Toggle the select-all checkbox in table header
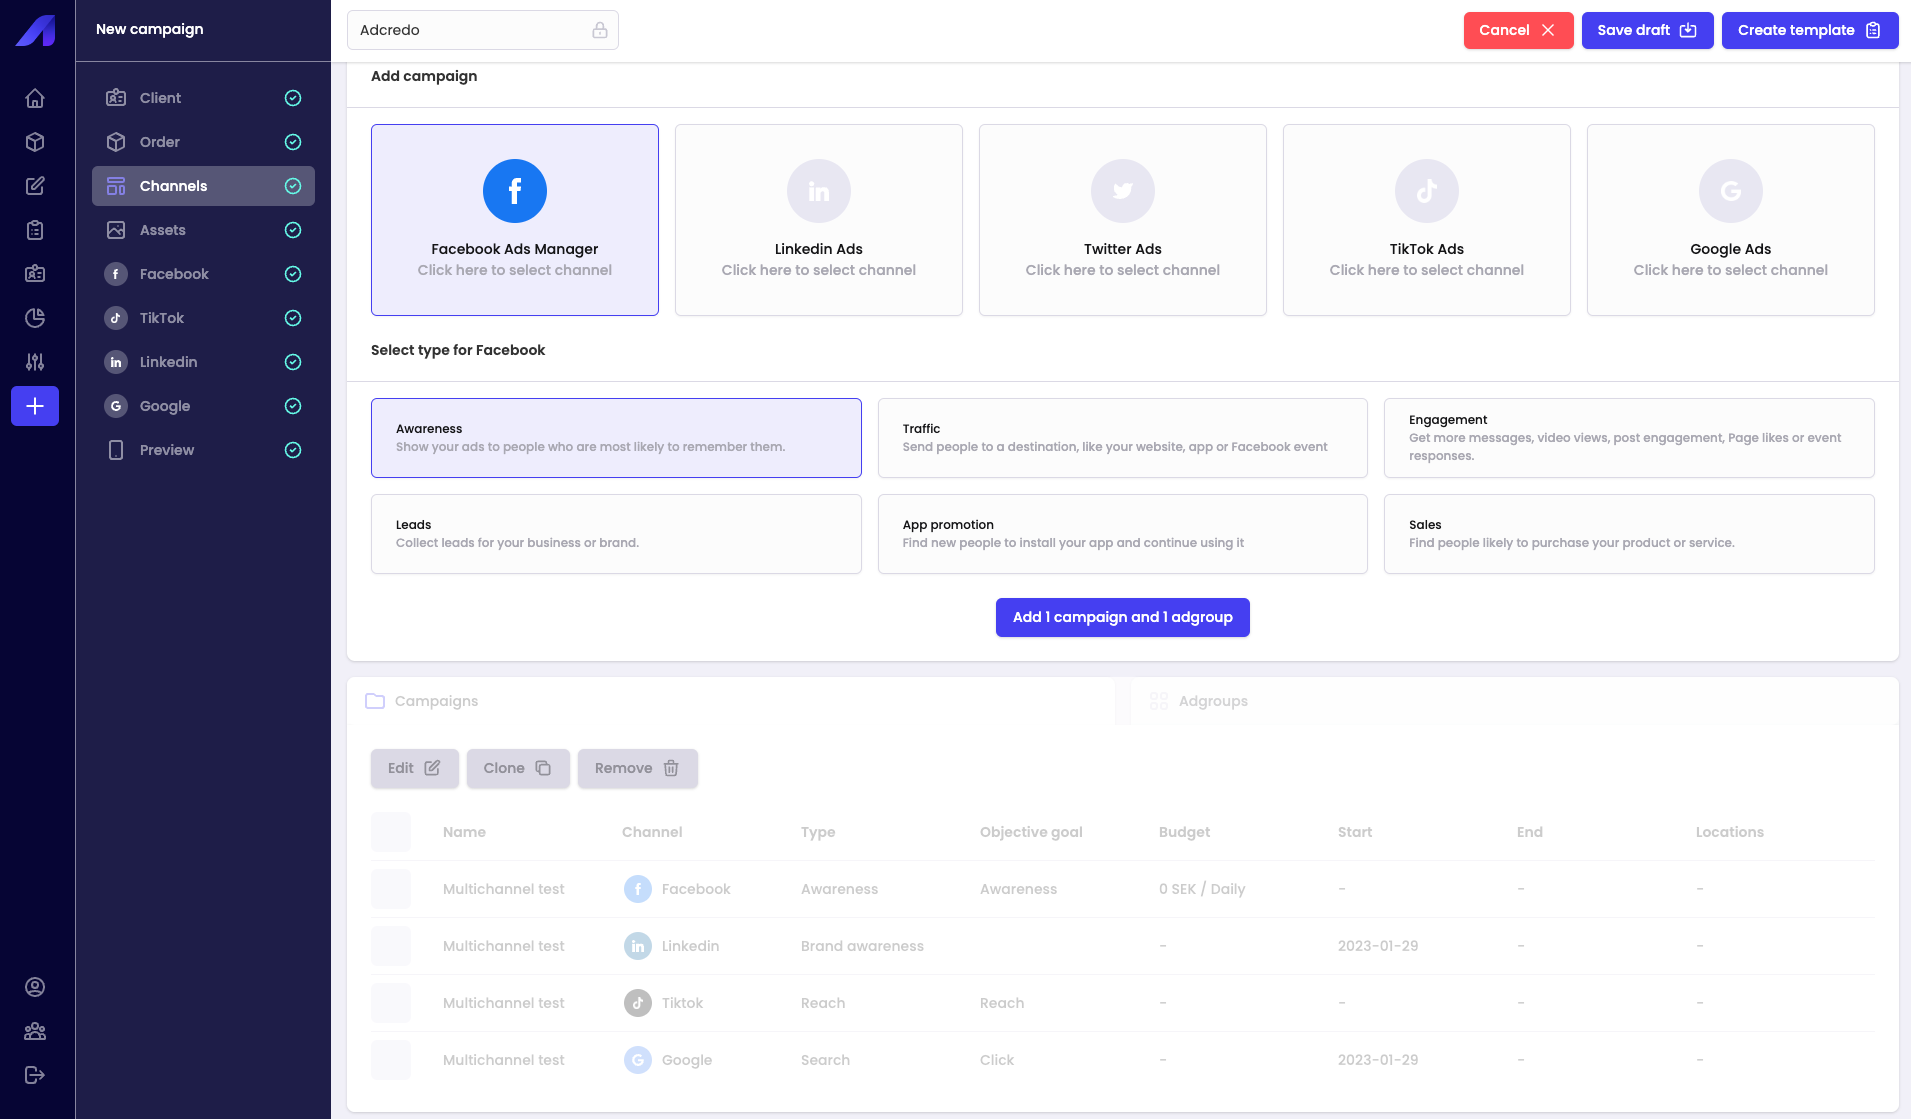The image size is (1911, 1119). coord(391,832)
